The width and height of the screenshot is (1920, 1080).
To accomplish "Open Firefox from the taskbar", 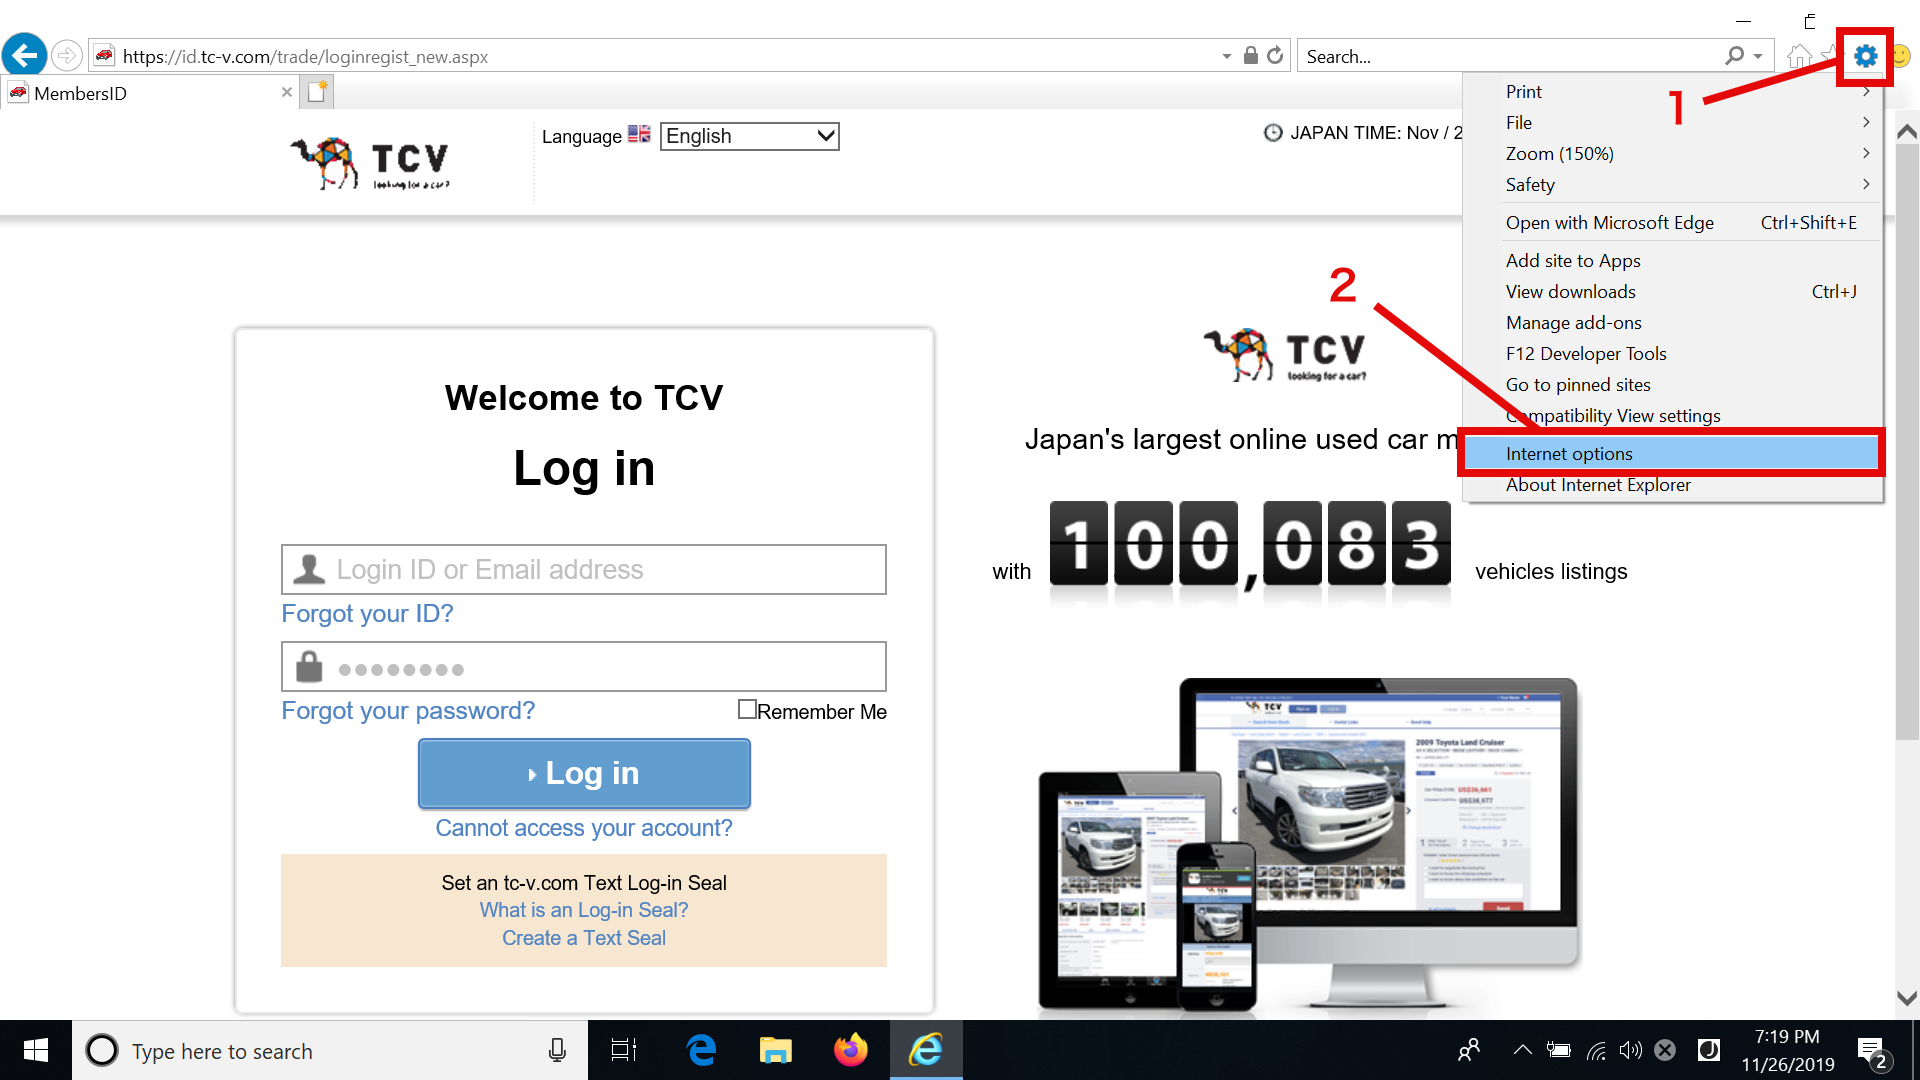I will point(851,1050).
